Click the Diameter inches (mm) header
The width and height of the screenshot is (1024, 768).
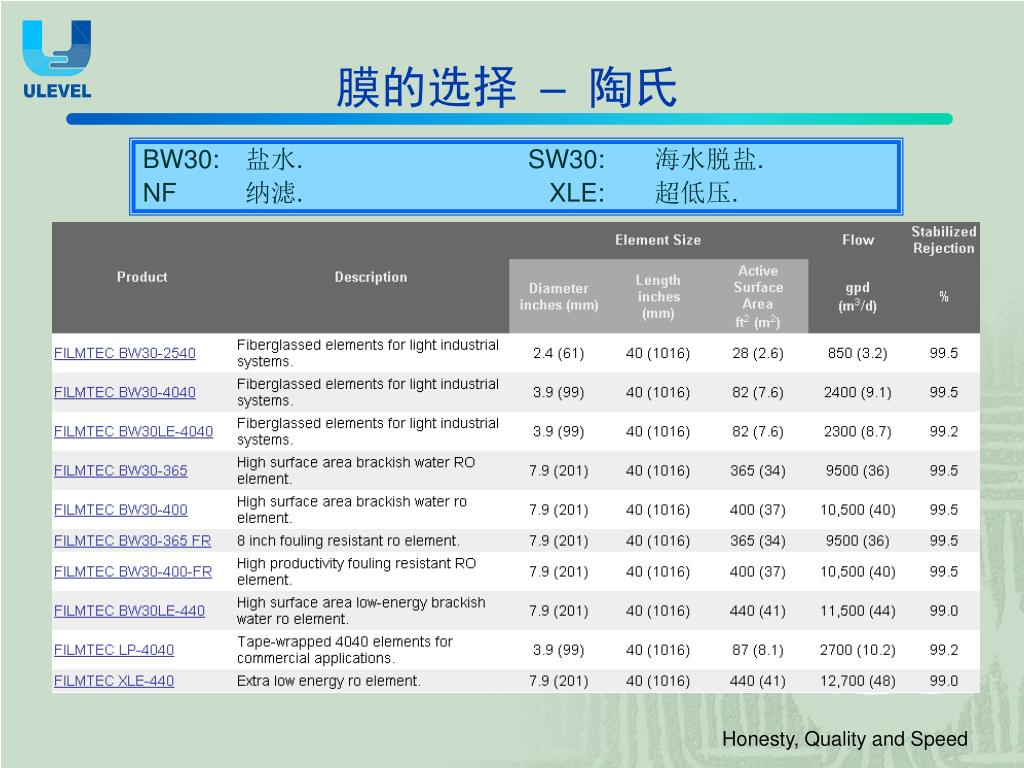coord(558,296)
